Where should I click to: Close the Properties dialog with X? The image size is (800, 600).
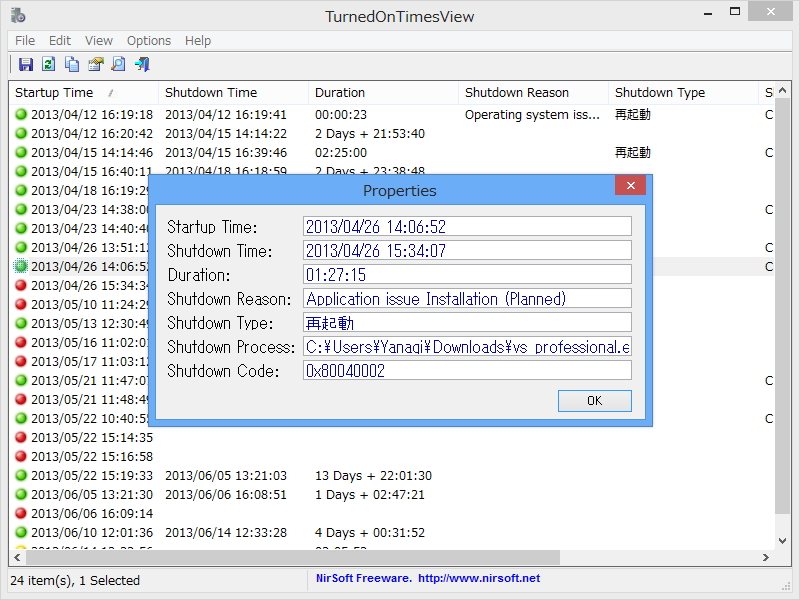pos(631,185)
